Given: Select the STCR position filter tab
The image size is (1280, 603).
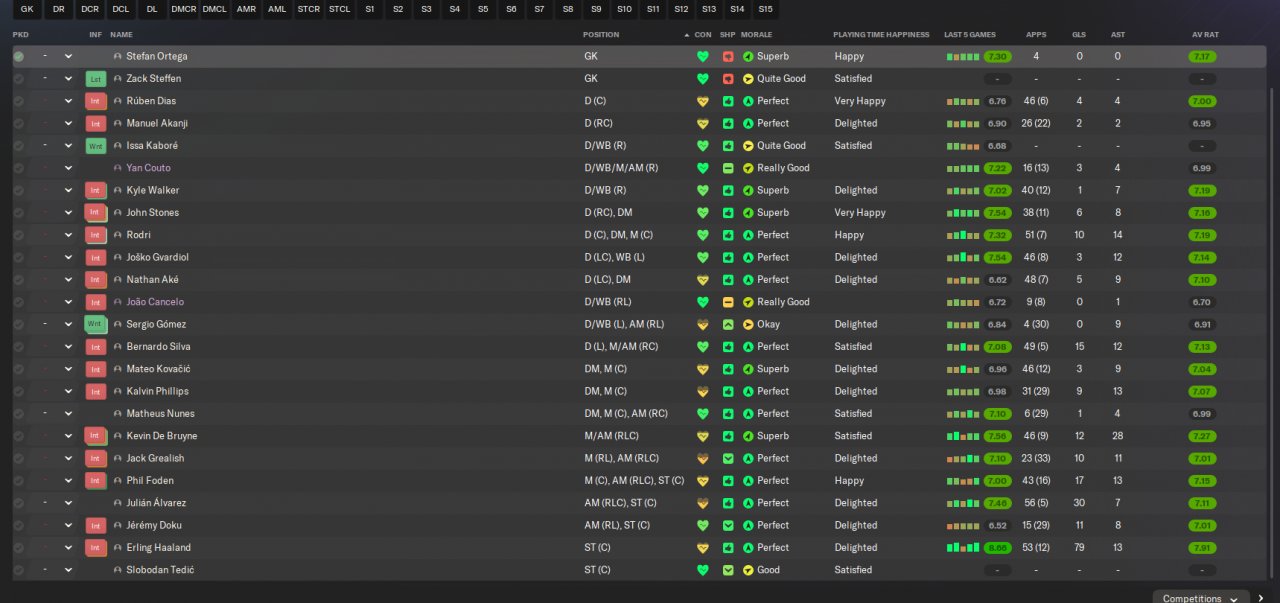Looking at the screenshot, I should point(309,9).
